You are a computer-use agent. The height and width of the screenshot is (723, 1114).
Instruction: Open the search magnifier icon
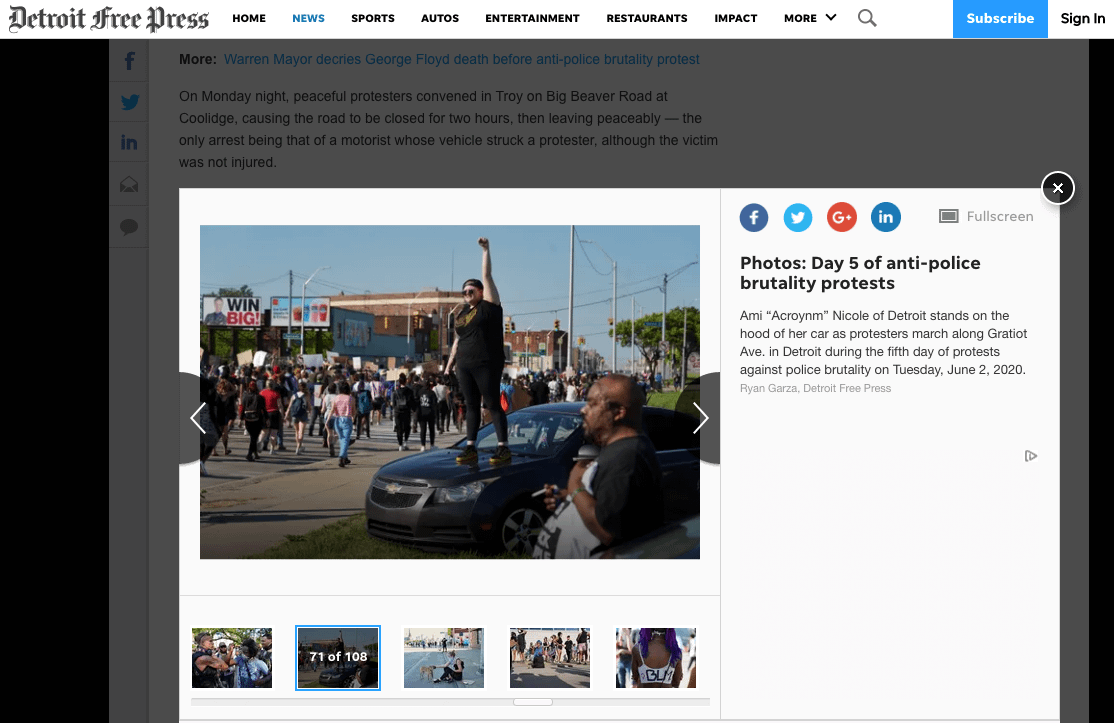[867, 18]
